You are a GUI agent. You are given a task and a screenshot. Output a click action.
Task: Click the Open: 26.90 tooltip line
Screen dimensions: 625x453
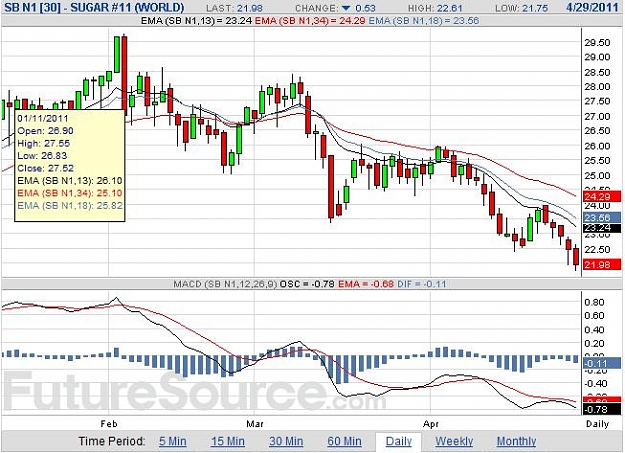45,131
